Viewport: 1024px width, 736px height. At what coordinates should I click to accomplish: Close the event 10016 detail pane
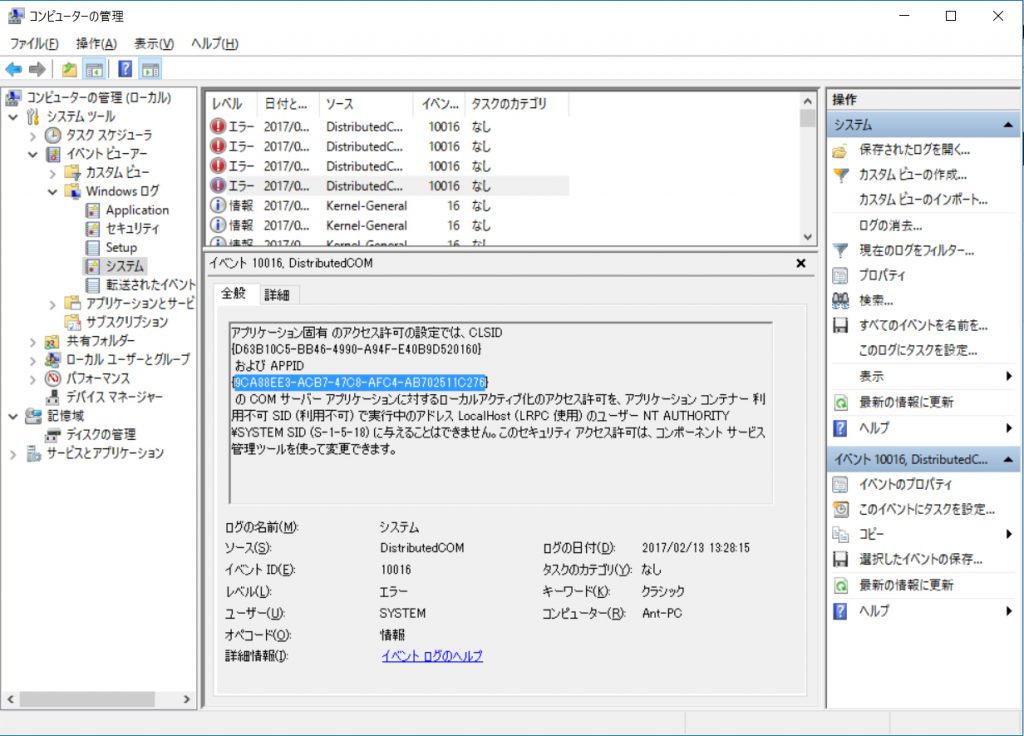(801, 263)
